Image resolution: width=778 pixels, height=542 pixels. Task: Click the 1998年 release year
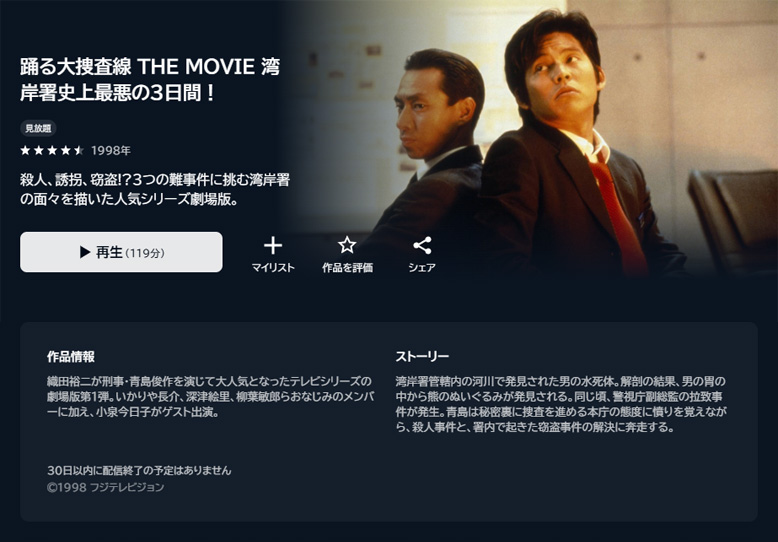click(111, 150)
